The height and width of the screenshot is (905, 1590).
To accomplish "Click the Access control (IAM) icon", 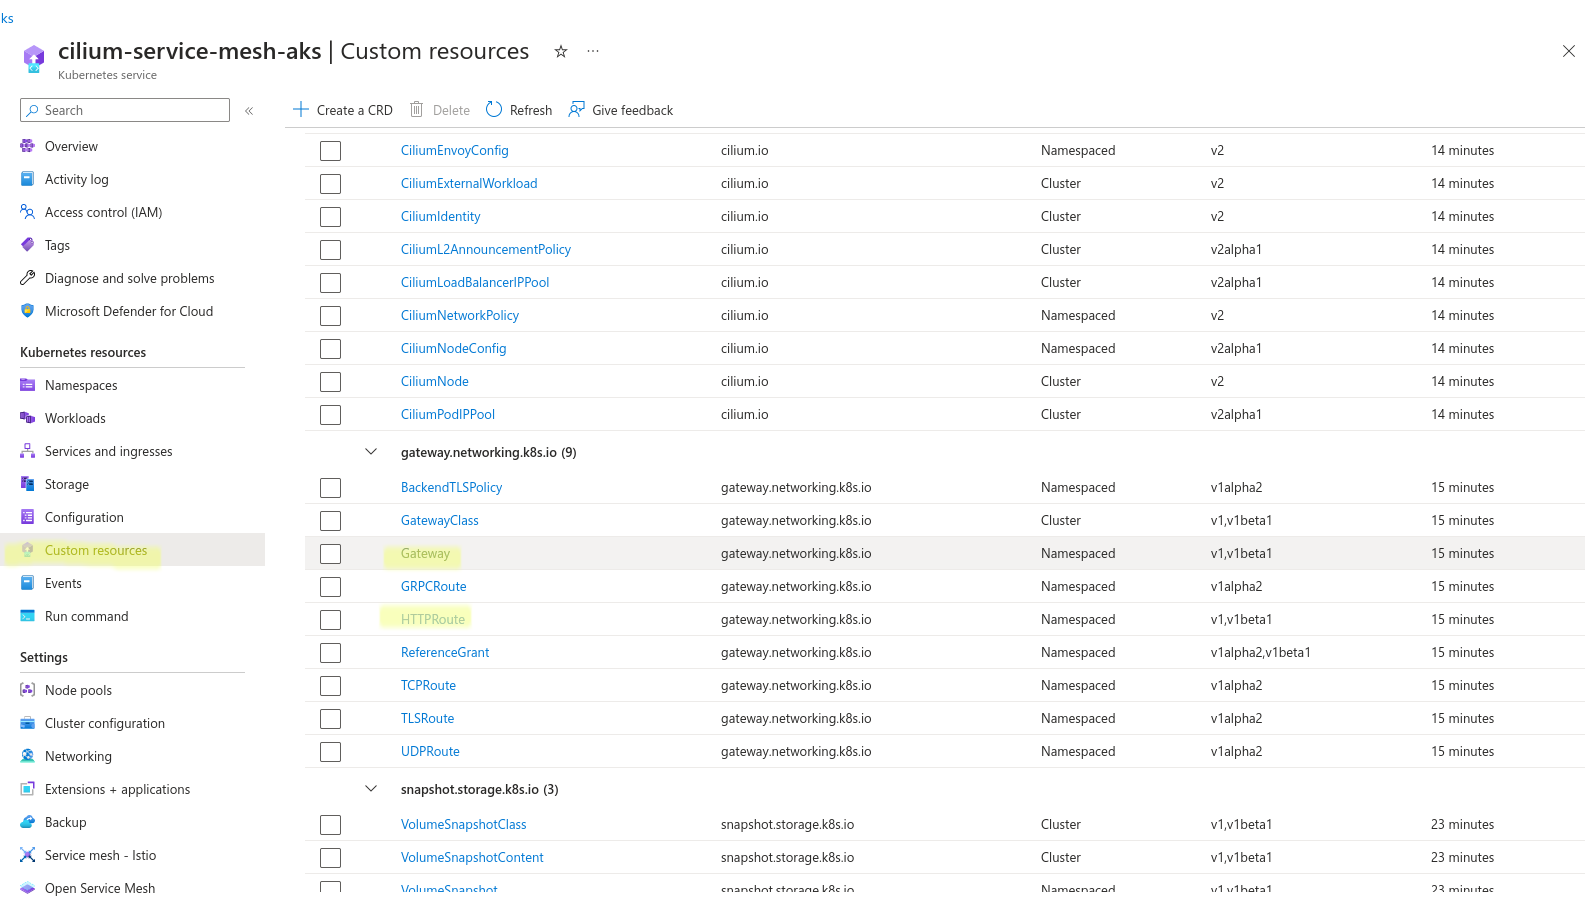I will click(27, 212).
